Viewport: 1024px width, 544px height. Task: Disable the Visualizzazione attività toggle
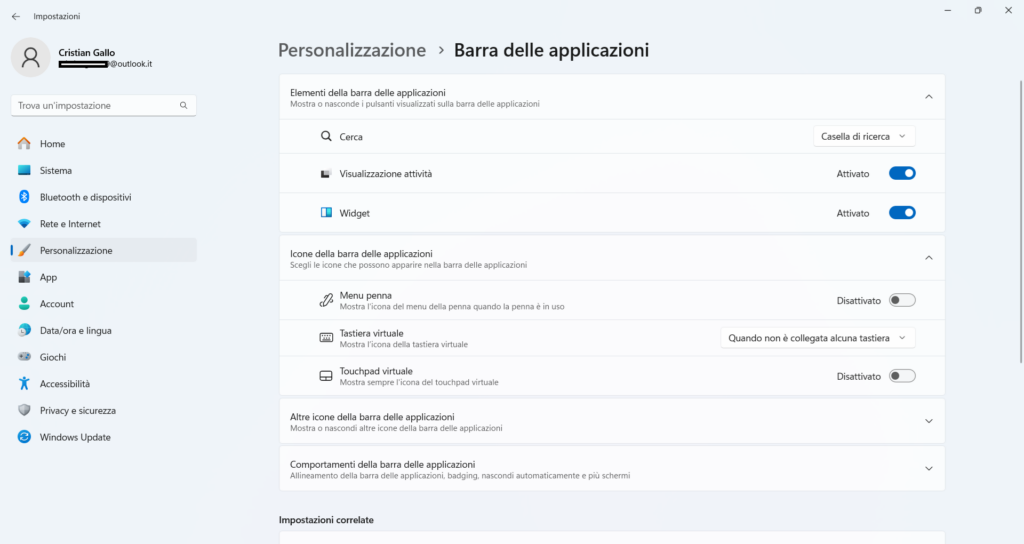pyautogui.click(x=902, y=174)
